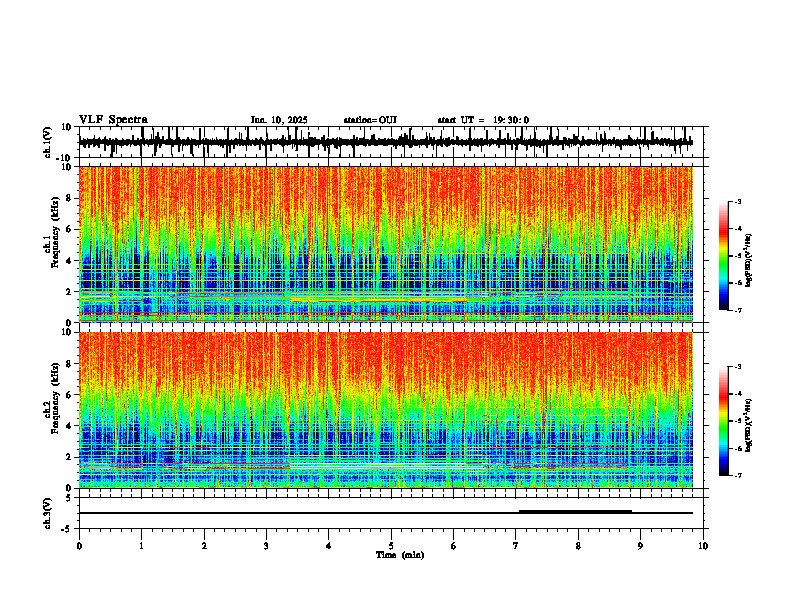The width and height of the screenshot is (792, 612).
Task: Click the "4" kHz tick on ch.2 spectrogram
Action: tap(70, 426)
